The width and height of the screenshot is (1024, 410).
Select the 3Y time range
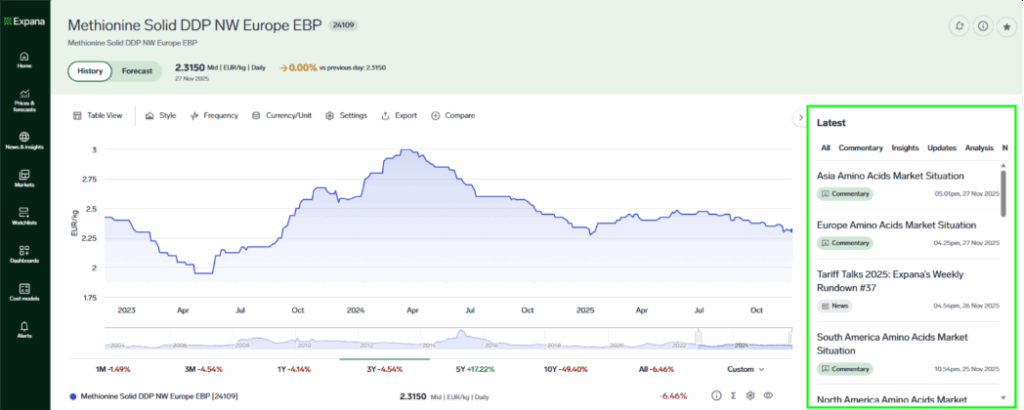tap(385, 369)
